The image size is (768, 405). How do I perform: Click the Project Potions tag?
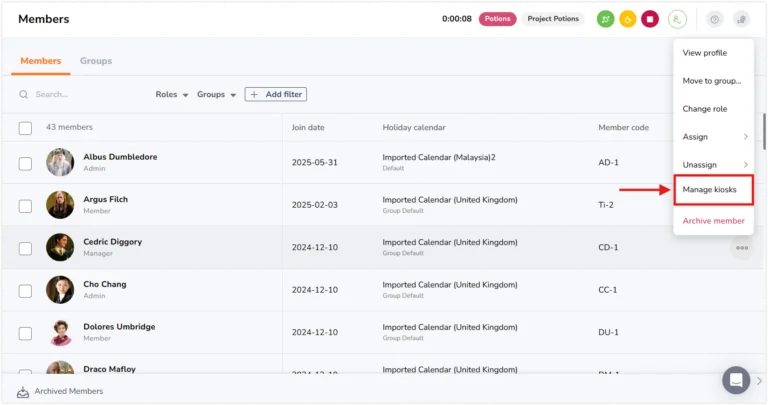[x=553, y=19]
